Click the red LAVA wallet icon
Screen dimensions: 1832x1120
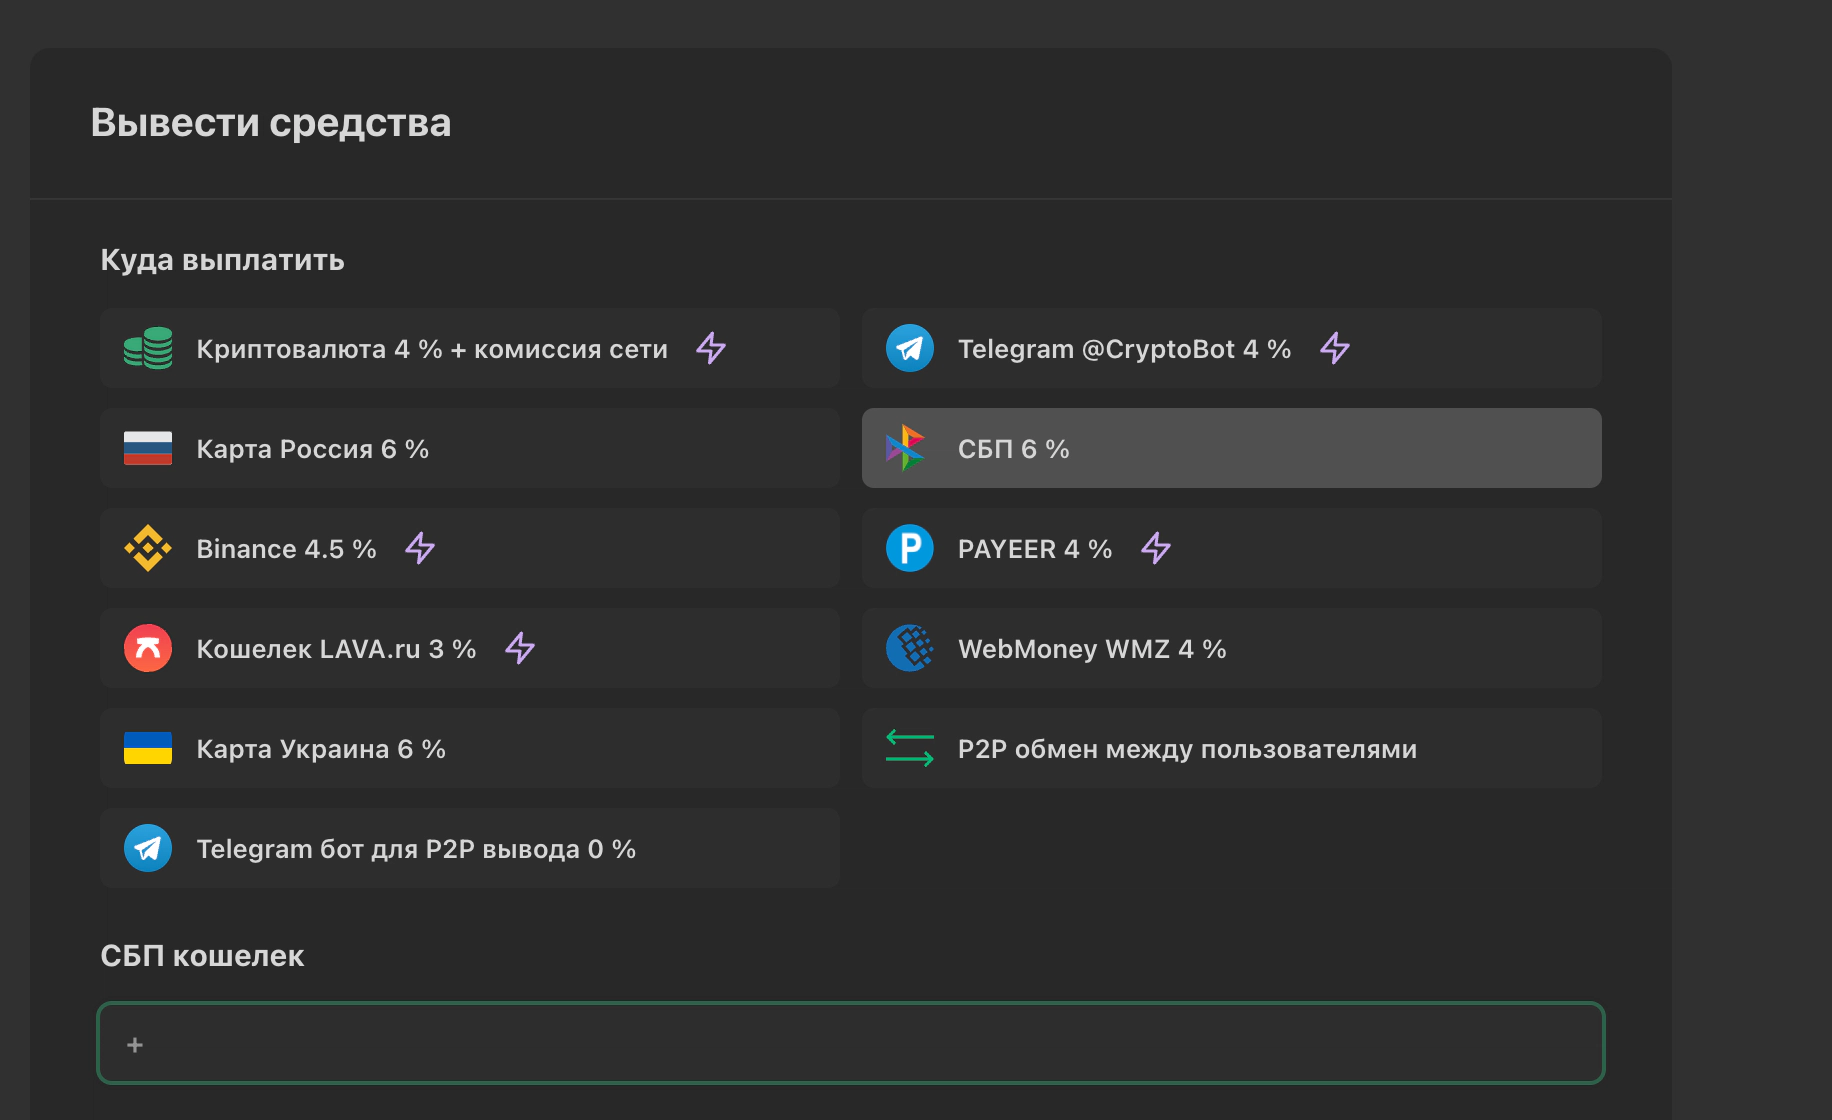click(148, 648)
